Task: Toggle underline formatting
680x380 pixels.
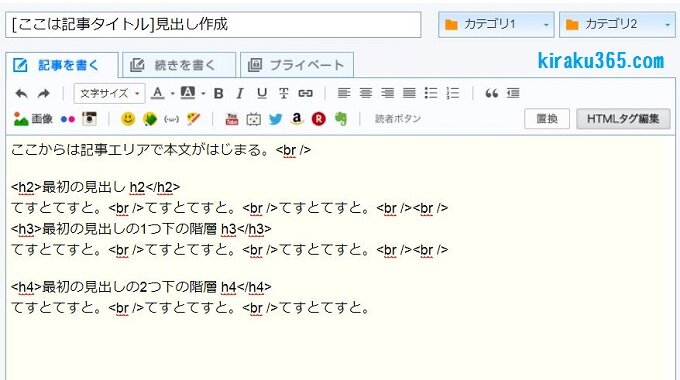Action: point(262,93)
